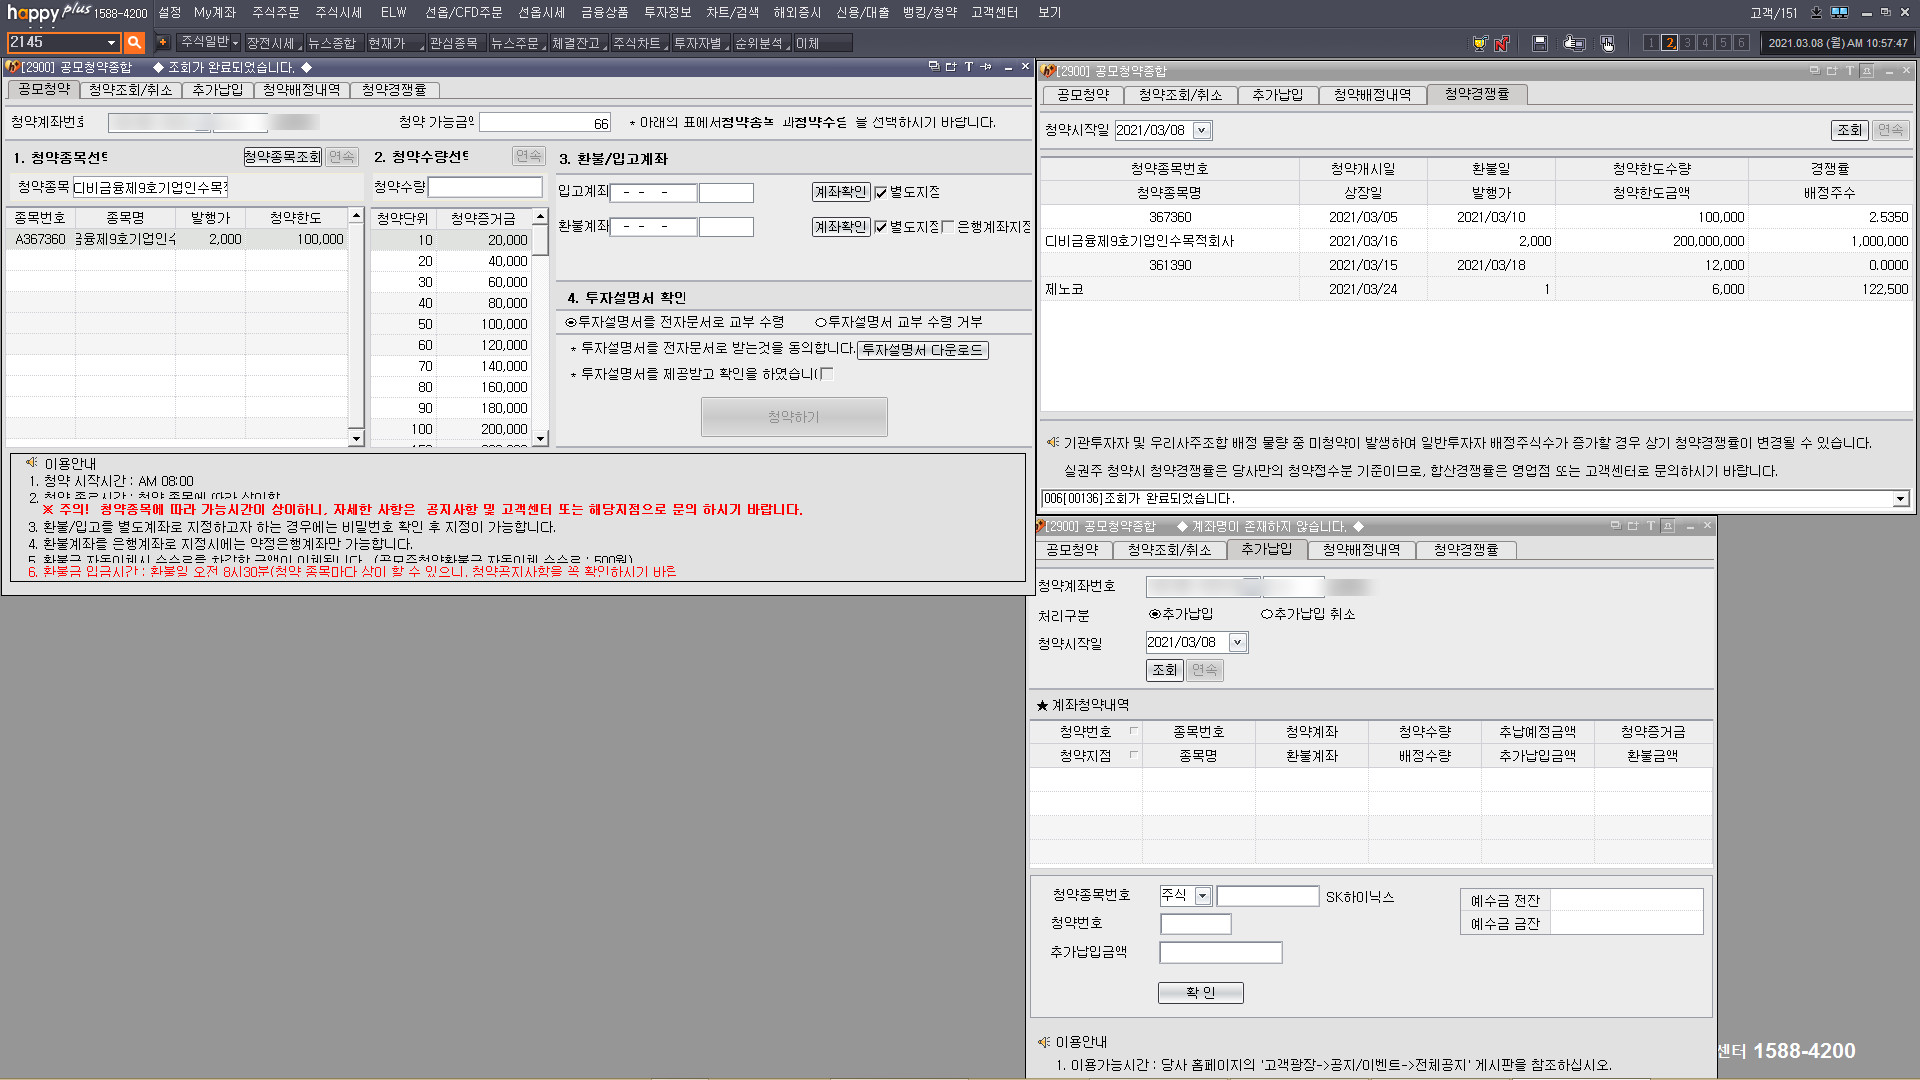This screenshot has width=1920, height=1080.
Task: Uncheck 별도지정 checkbox beside 입고계좌
Action: (881, 193)
